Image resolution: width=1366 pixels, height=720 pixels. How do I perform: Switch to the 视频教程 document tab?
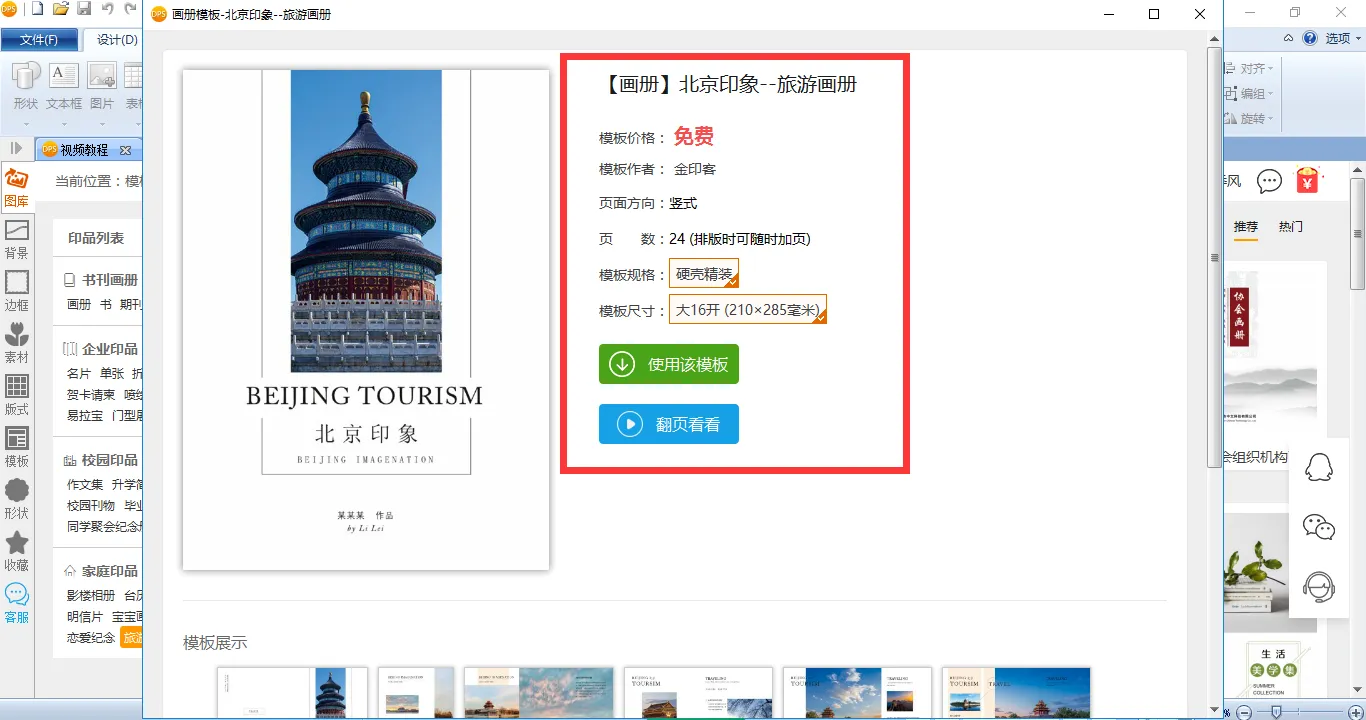click(x=84, y=150)
